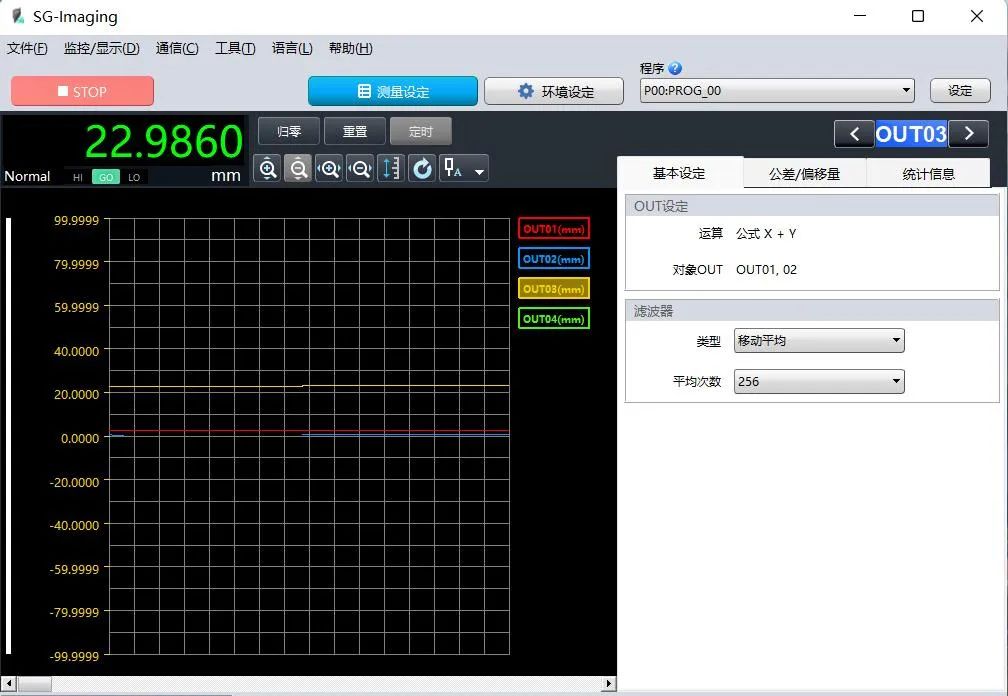Click the vertical zoom in icon
This screenshot has width=1008, height=696.
coord(268,169)
